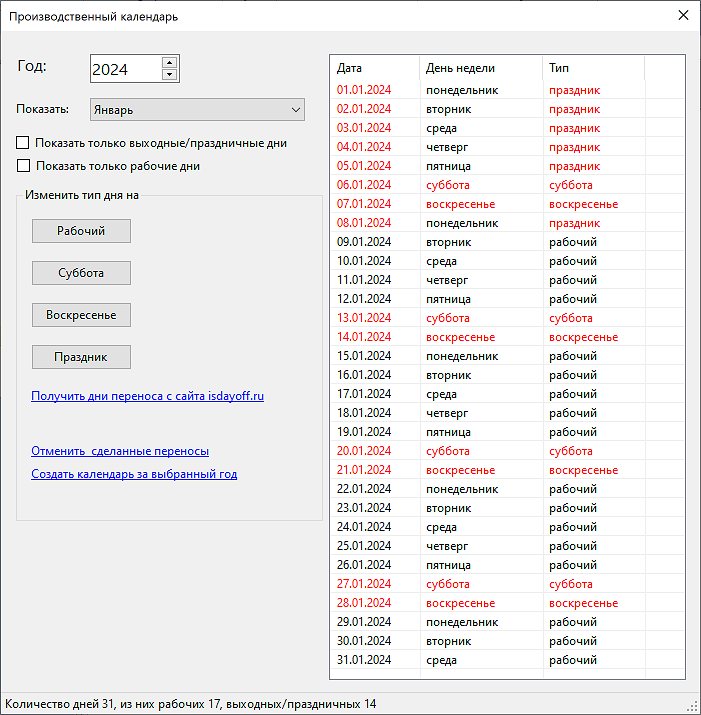Select the 29.01.2024 row
The height and width of the screenshot is (715, 701).
coord(507,622)
